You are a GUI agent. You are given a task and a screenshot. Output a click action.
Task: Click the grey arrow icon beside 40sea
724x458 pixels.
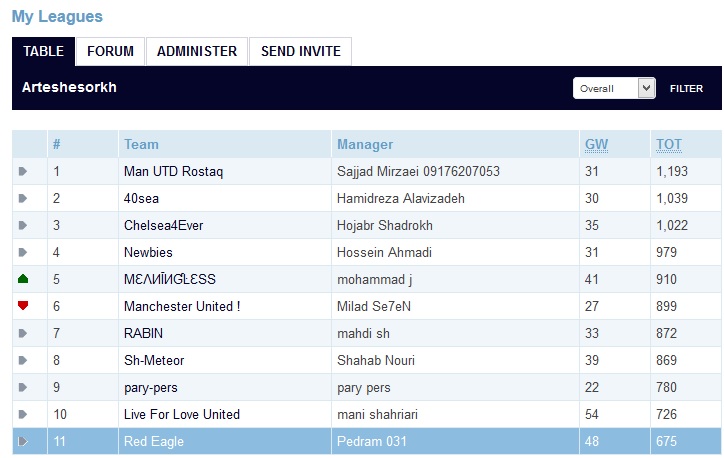click(23, 198)
